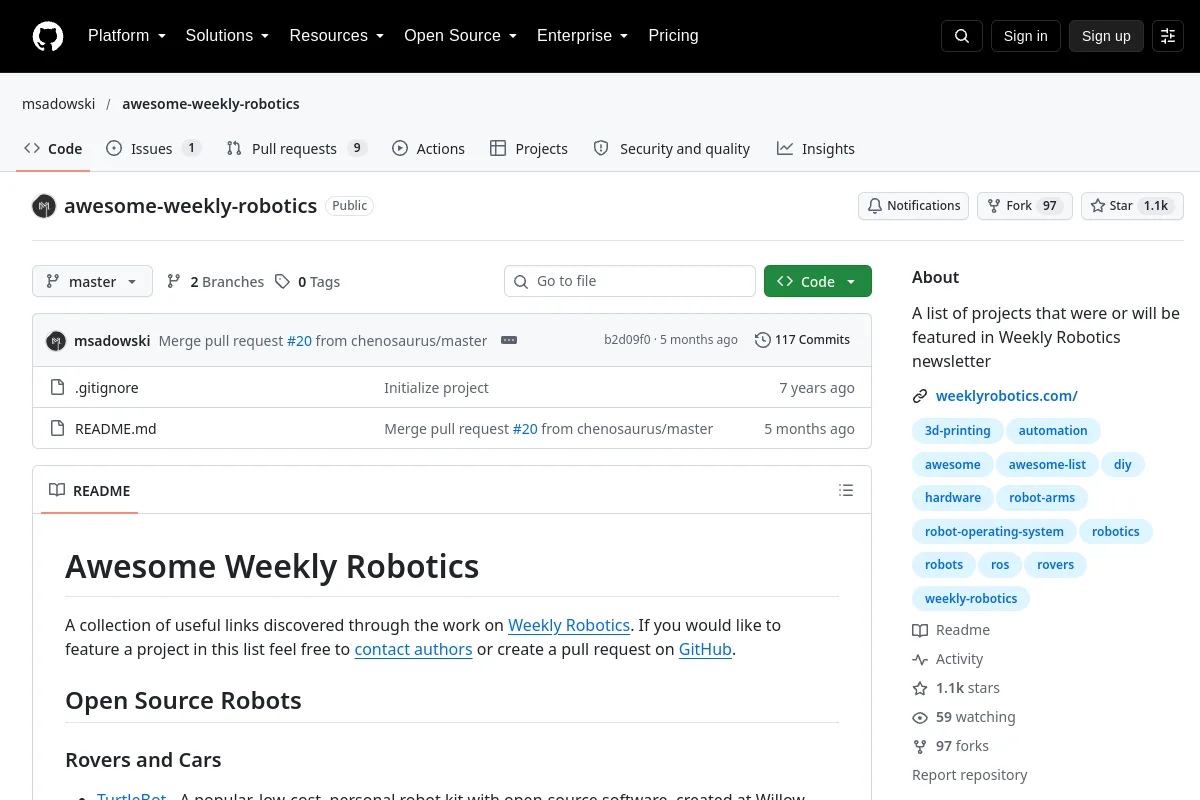Click the Sign in button
Screen dimensions: 1200x800
[1025, 36]
